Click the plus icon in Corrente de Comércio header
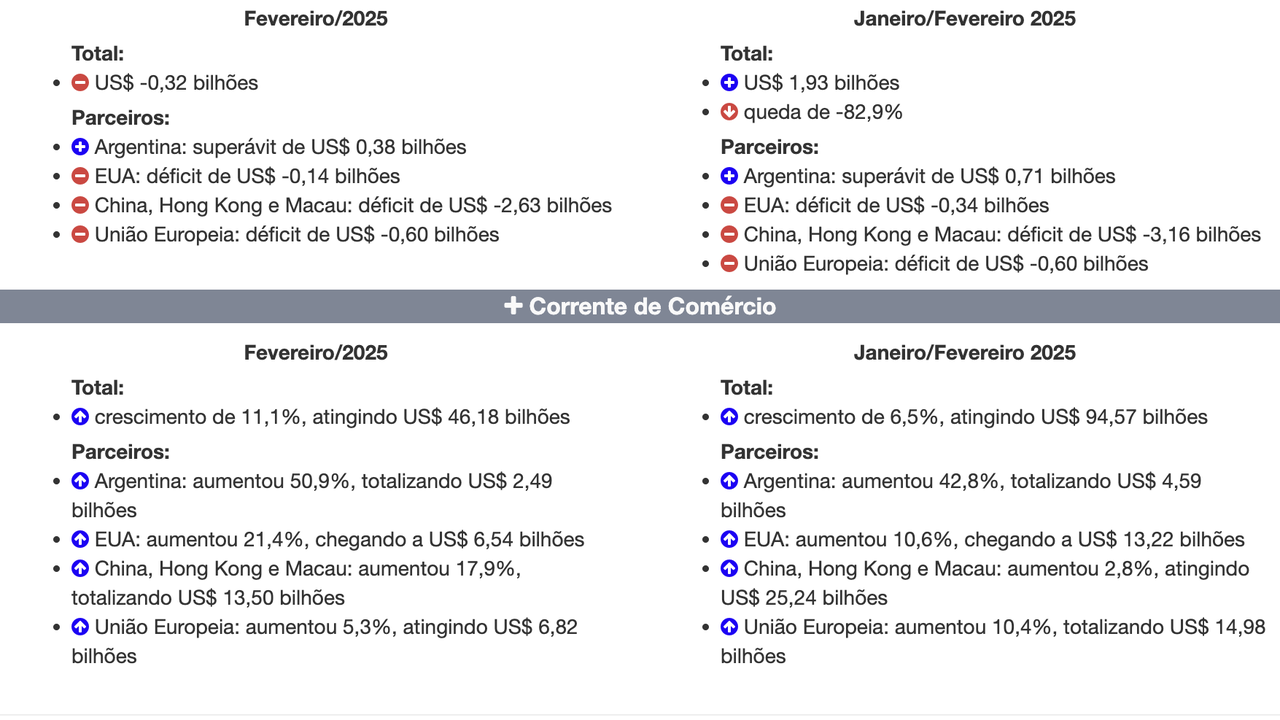Image resolution: width=1280 pixels, height=720 pixels. coord(513,306)
